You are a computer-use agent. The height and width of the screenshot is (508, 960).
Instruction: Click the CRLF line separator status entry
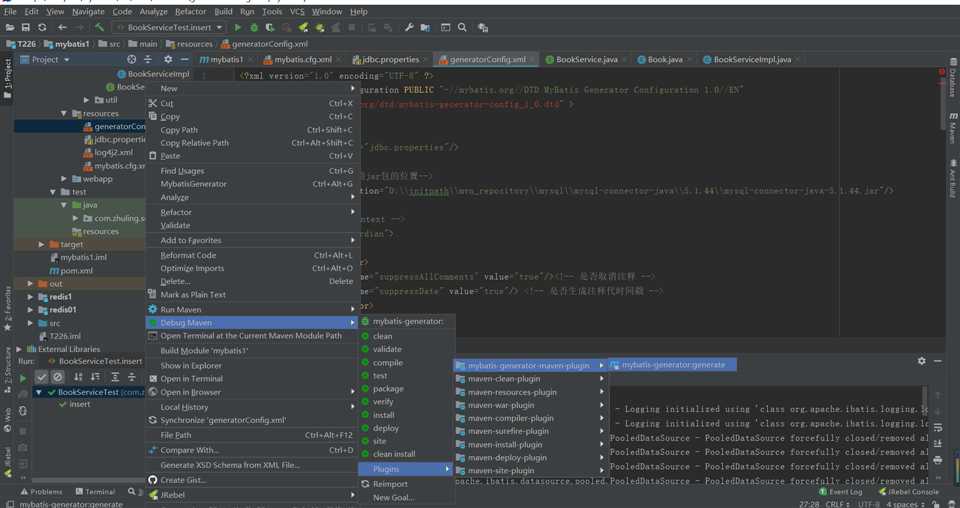[x=838, y=504]
